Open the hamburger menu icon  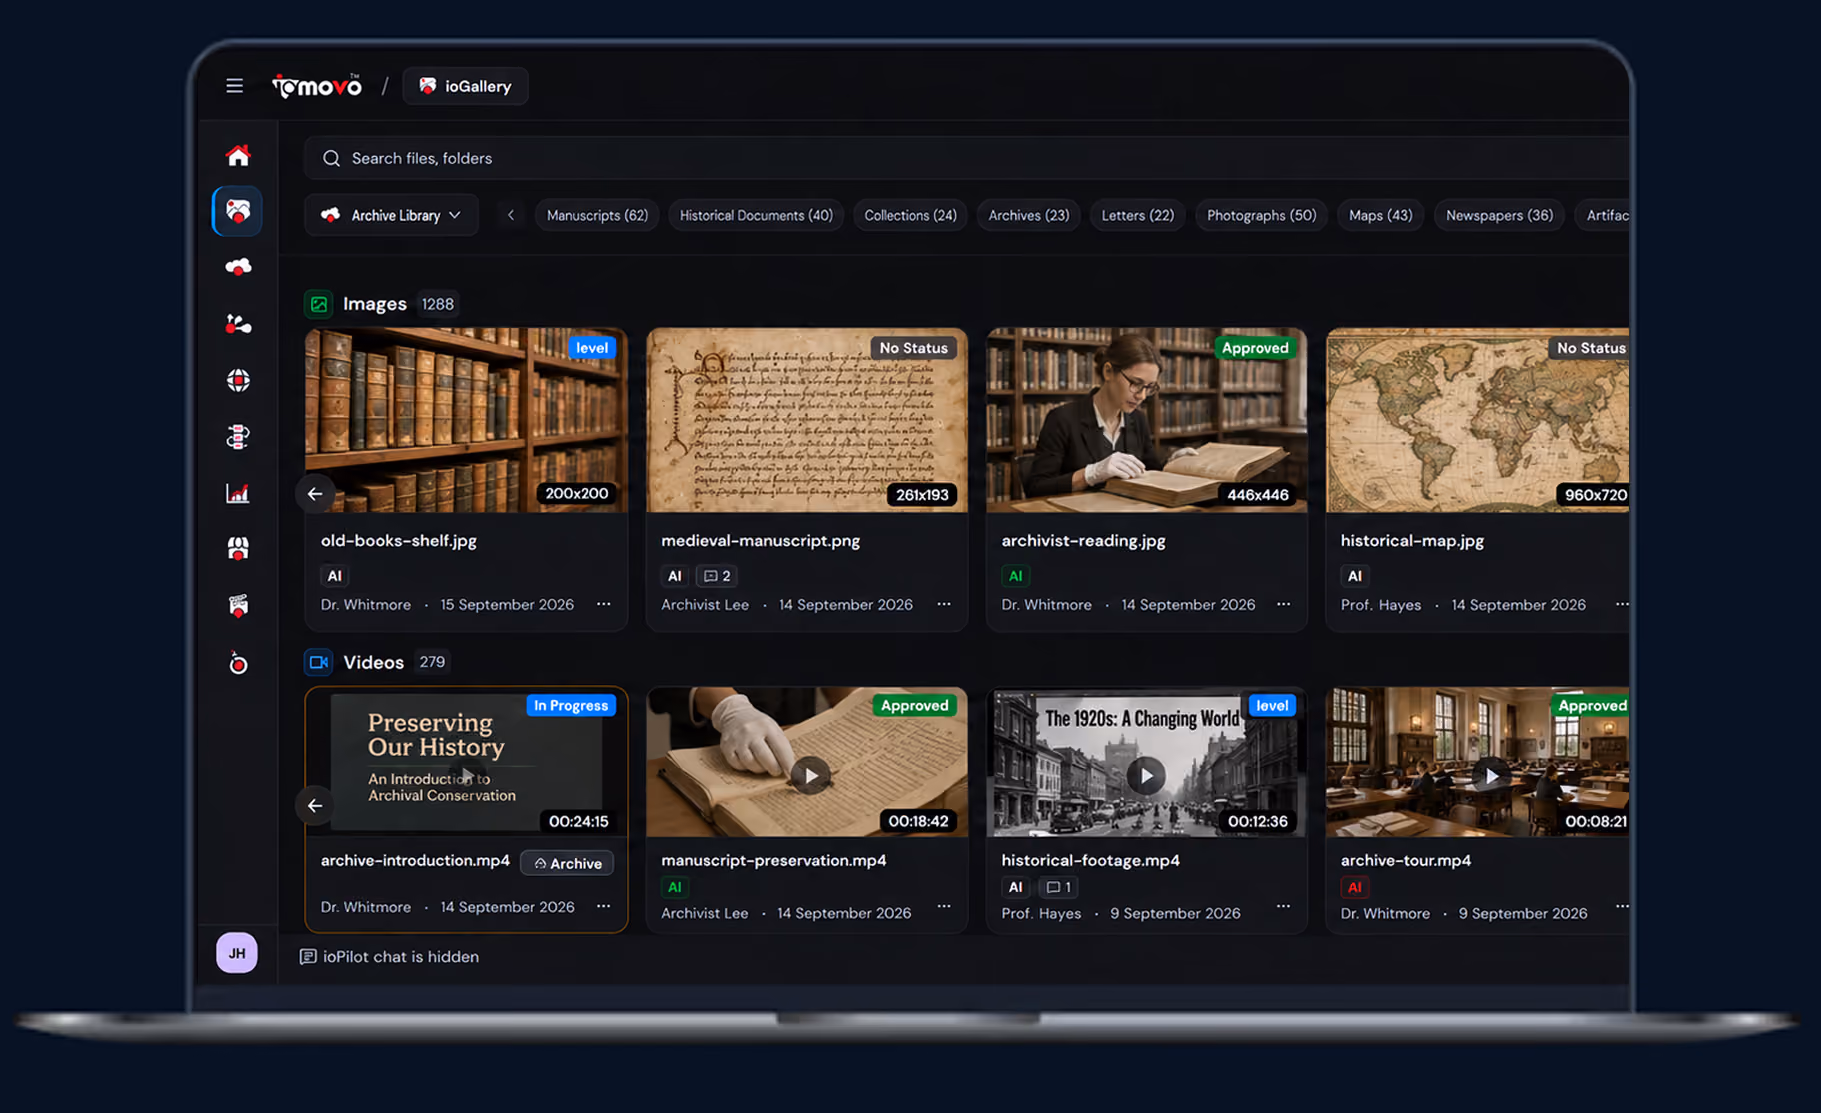(234, 86)
